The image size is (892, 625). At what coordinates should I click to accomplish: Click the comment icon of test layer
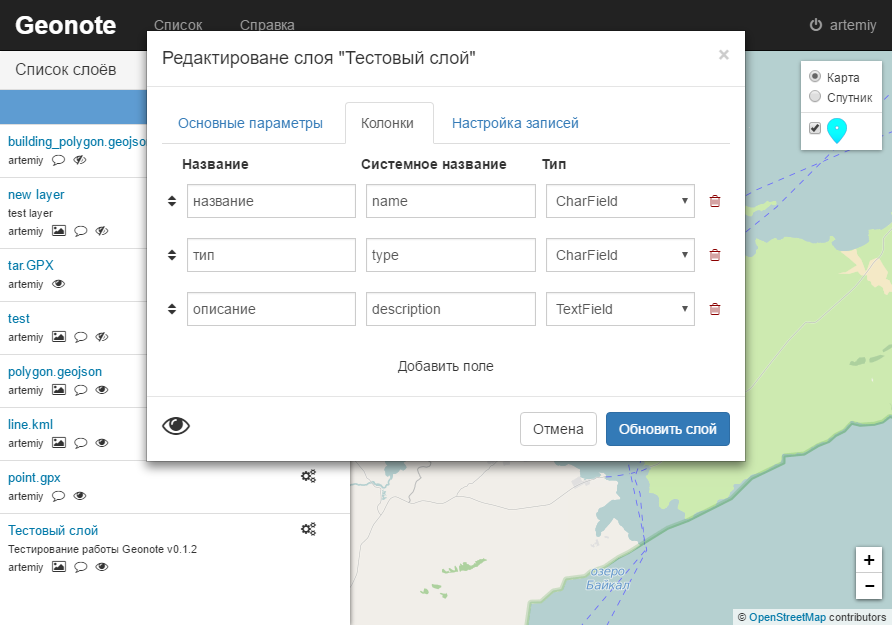[81, 337]
